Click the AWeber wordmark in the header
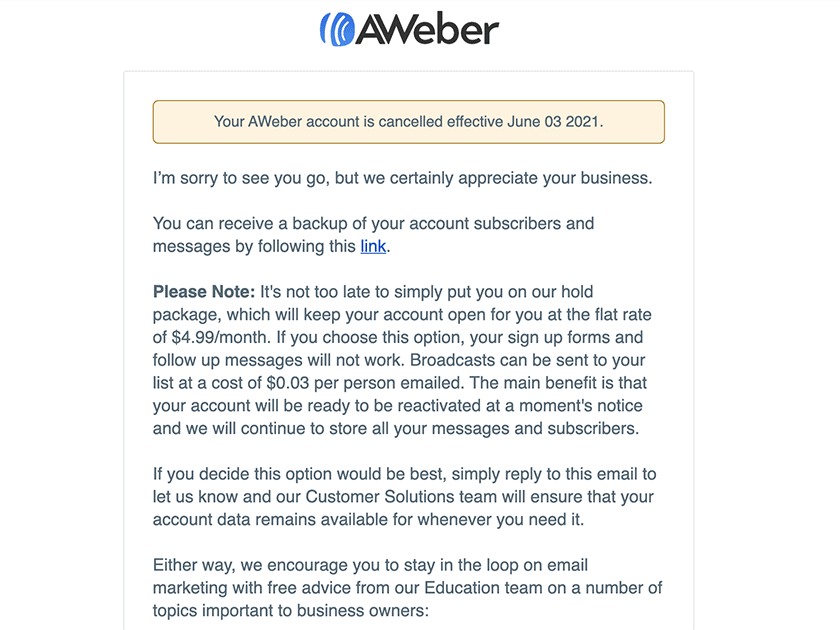The image size is (840, 630). (427, 29)
